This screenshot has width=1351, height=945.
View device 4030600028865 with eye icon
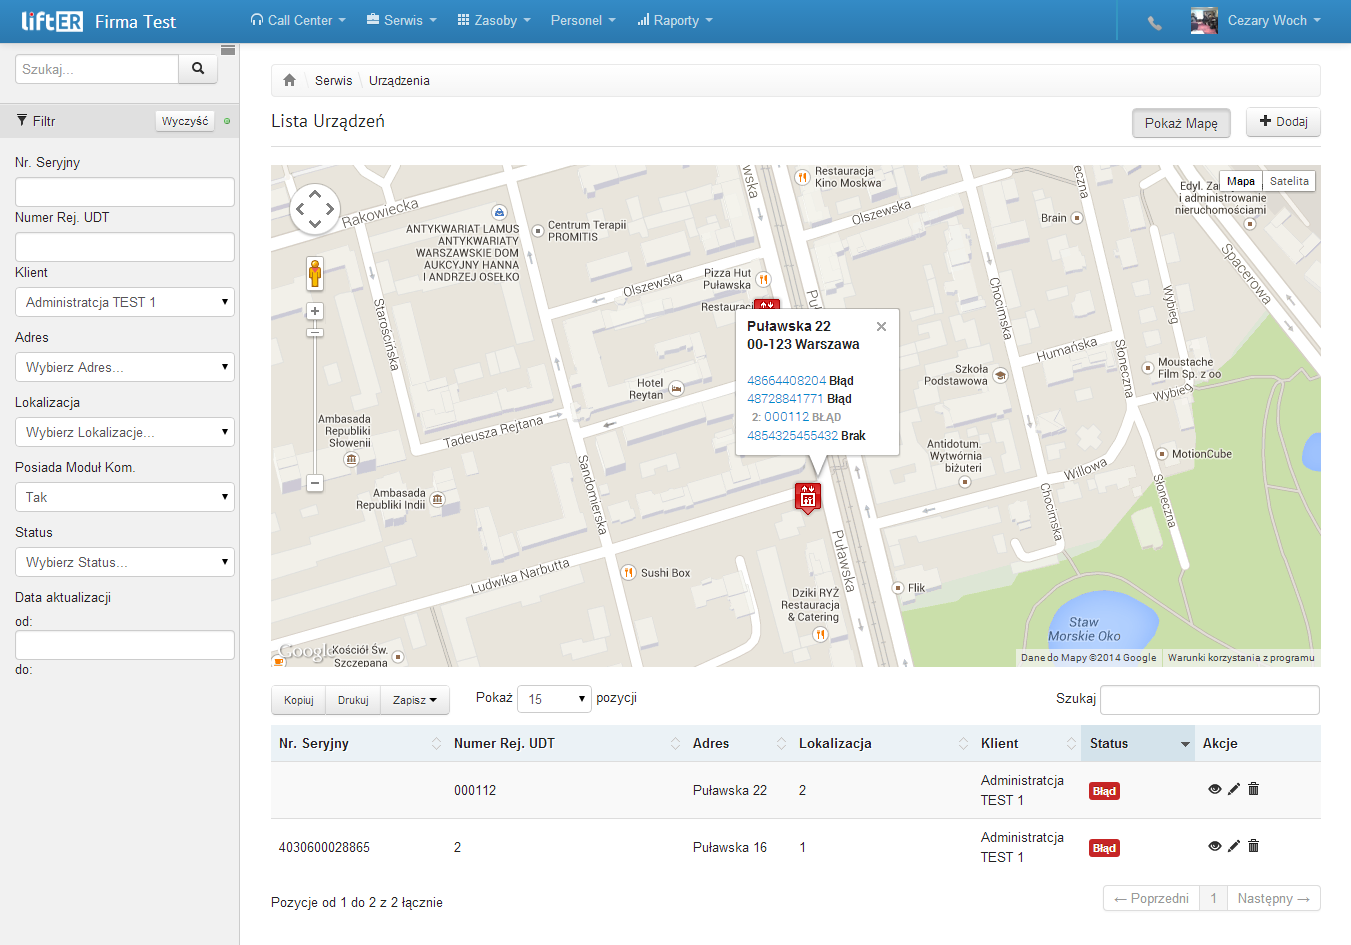[x=1214, y=846]
